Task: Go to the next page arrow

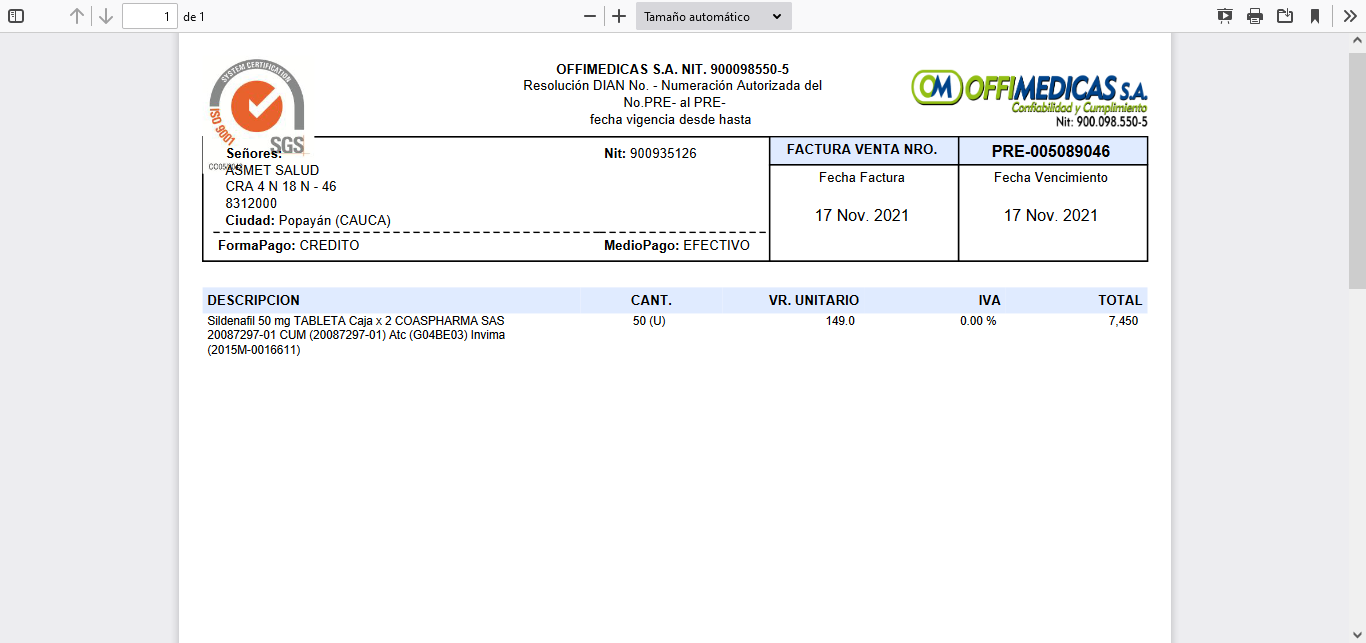Action: click(105, 16)
